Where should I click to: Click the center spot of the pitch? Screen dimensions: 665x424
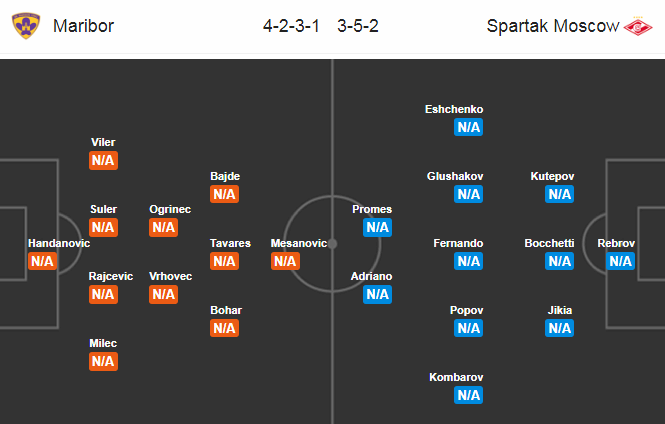pyautogui.click(x=332, y=244)
